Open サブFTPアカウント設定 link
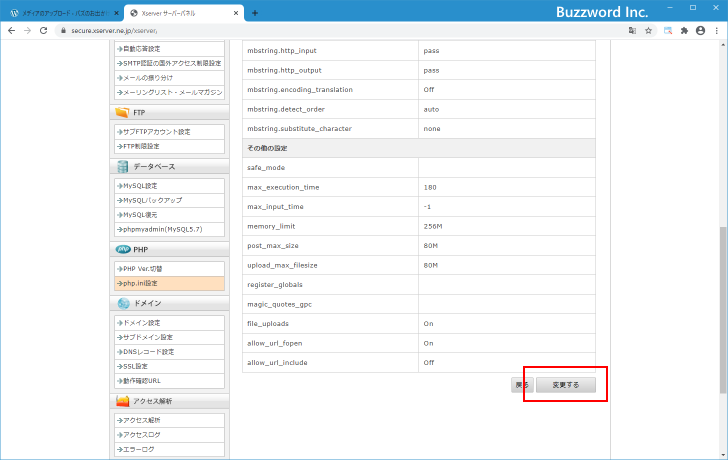This screenshot has width=728, height=460. [155, 131]
